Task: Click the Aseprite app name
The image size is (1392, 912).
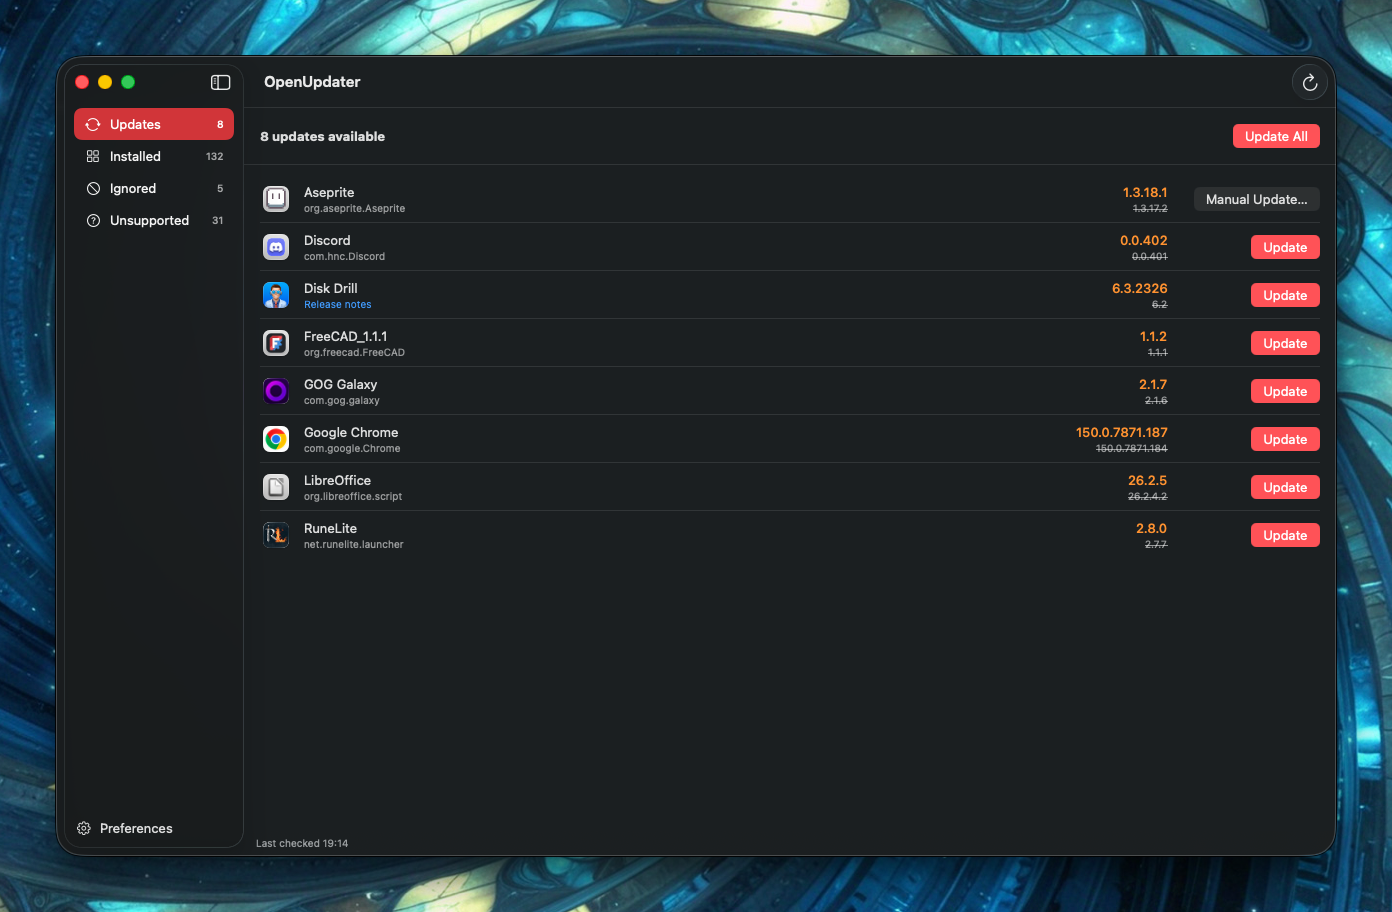Action: coord(329,192)
